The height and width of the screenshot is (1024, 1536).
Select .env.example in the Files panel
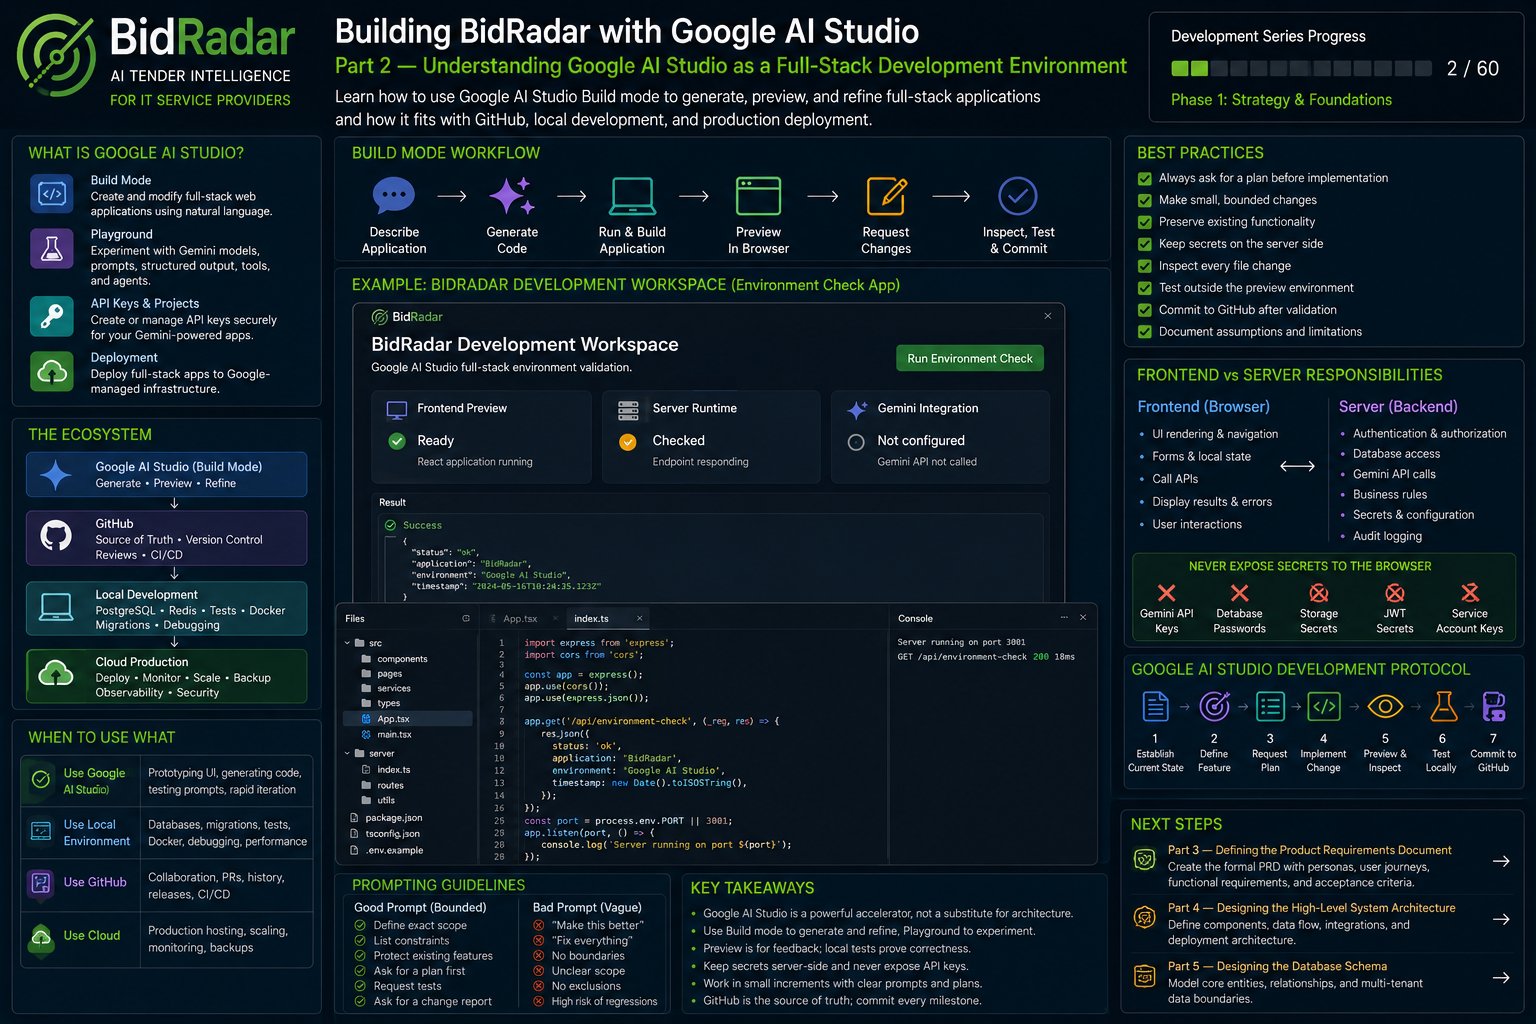pos(394,850)
